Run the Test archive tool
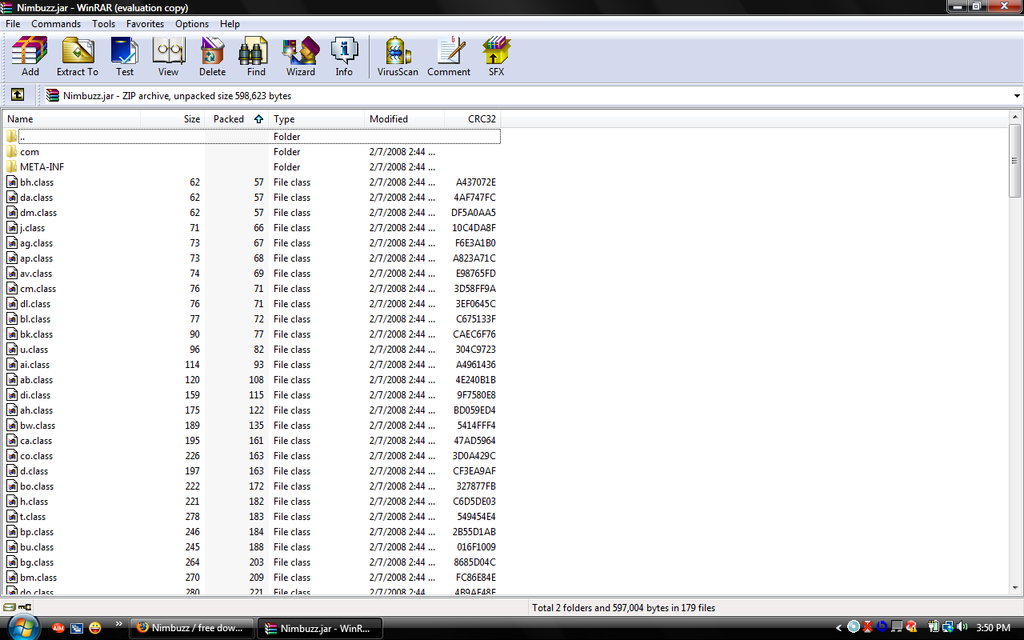This screenshot has width=1024, height=640. coord(124,57)
